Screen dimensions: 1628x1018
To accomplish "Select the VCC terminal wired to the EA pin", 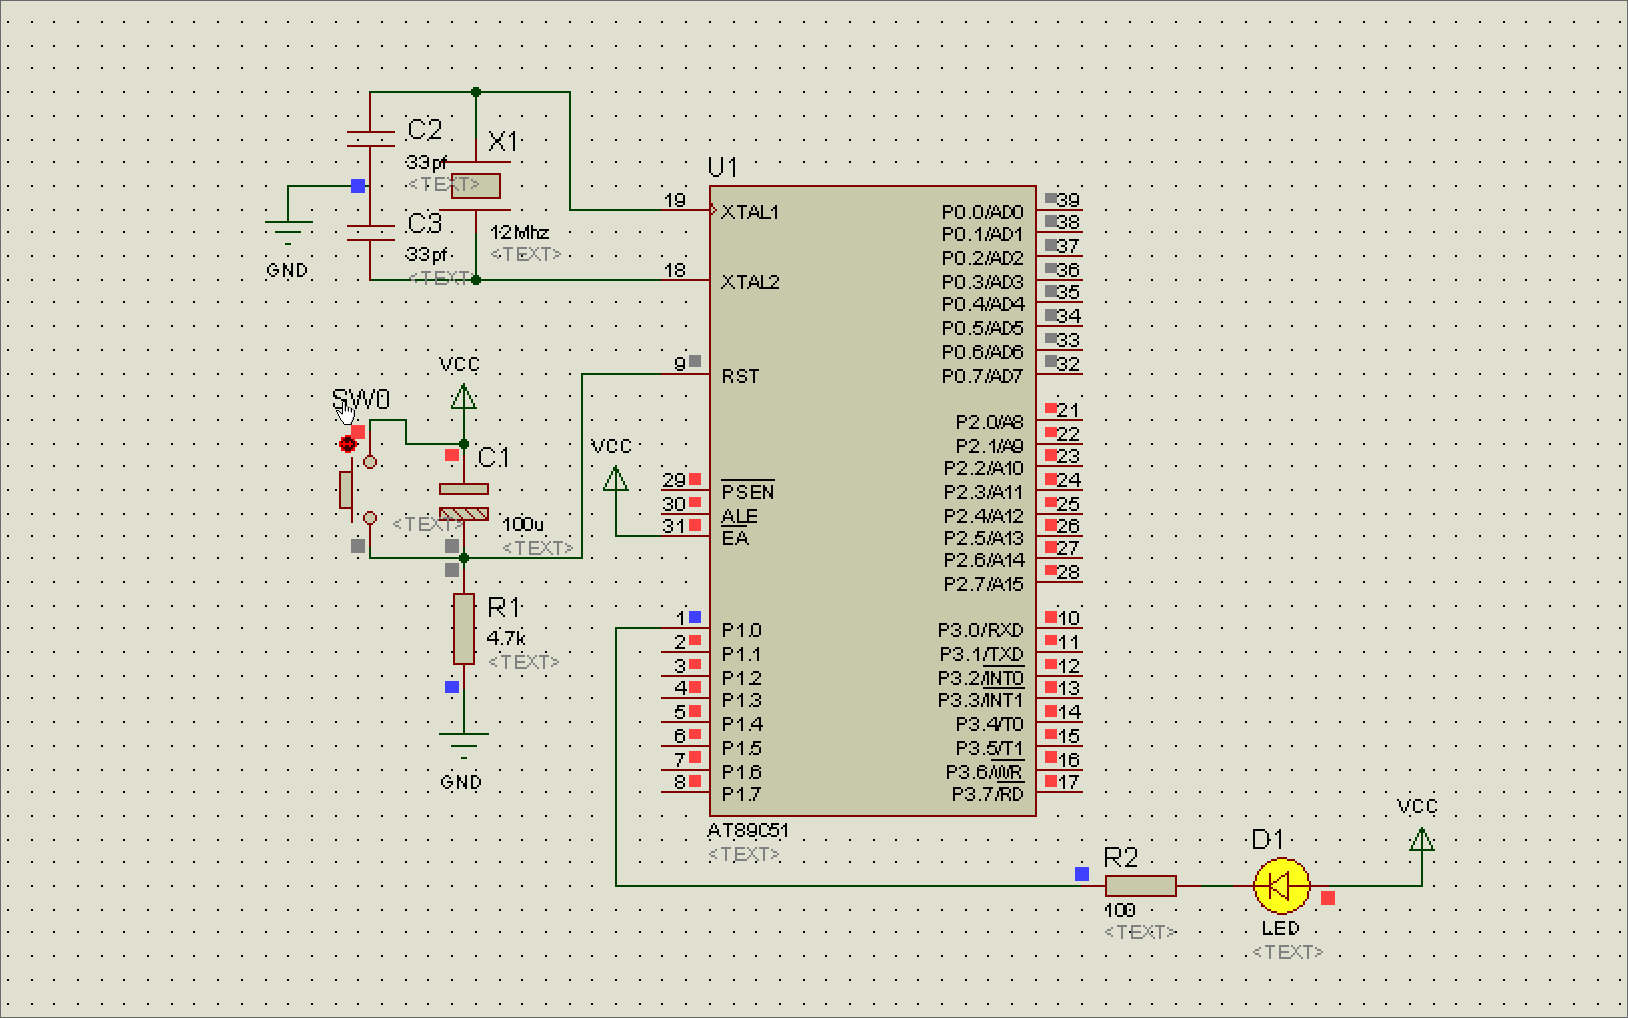I will [616, 479].
